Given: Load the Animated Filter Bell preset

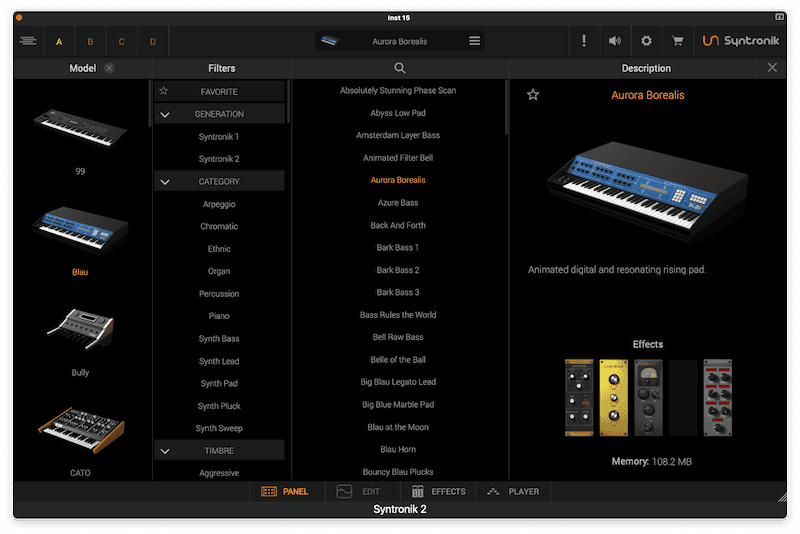Looking at the screenshot, I should (398, 158).
